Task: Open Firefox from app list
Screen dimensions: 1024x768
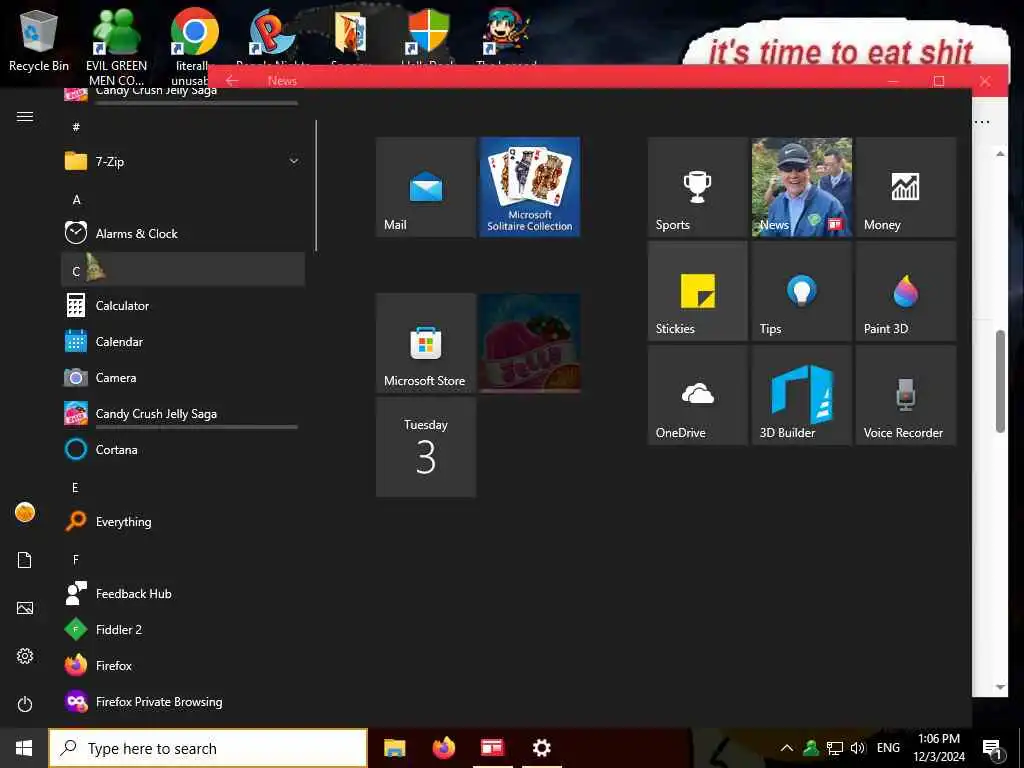Action: [183, 665]
